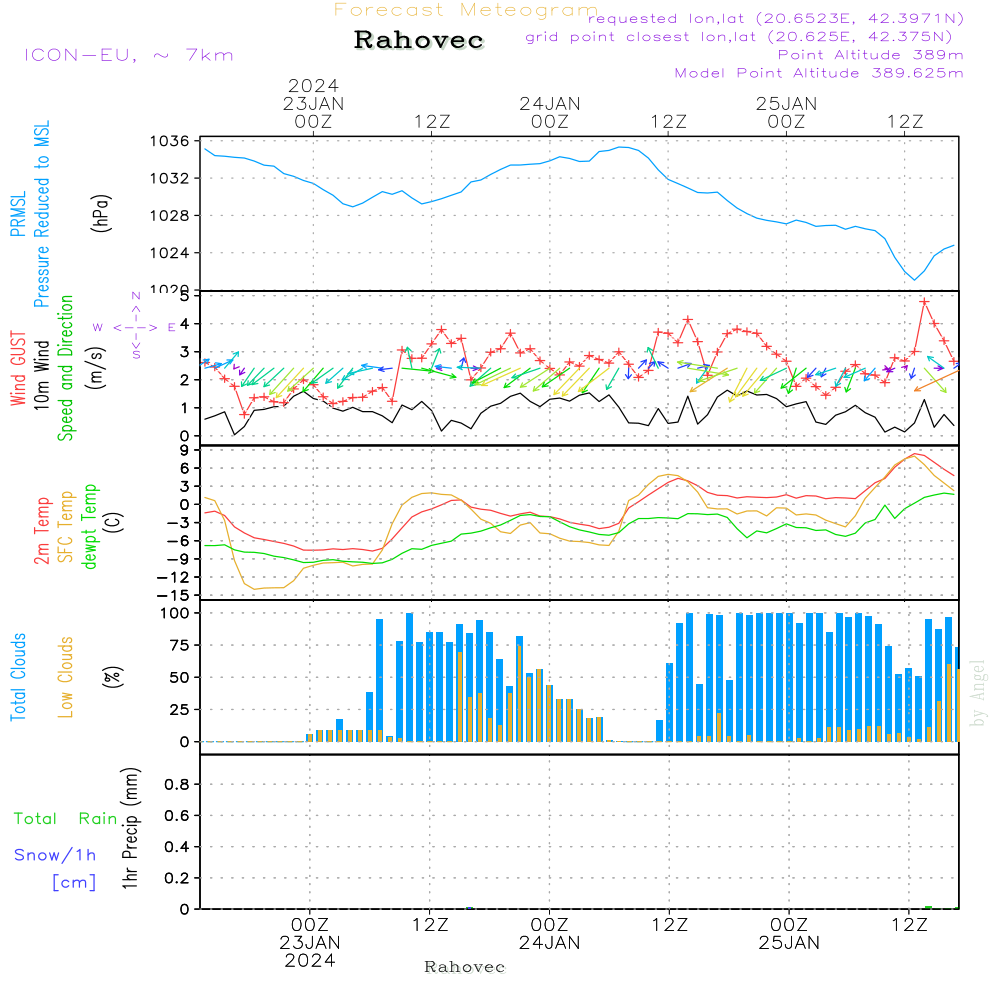Click the 'Low Clouds' orange label

[x=66, y=677]
